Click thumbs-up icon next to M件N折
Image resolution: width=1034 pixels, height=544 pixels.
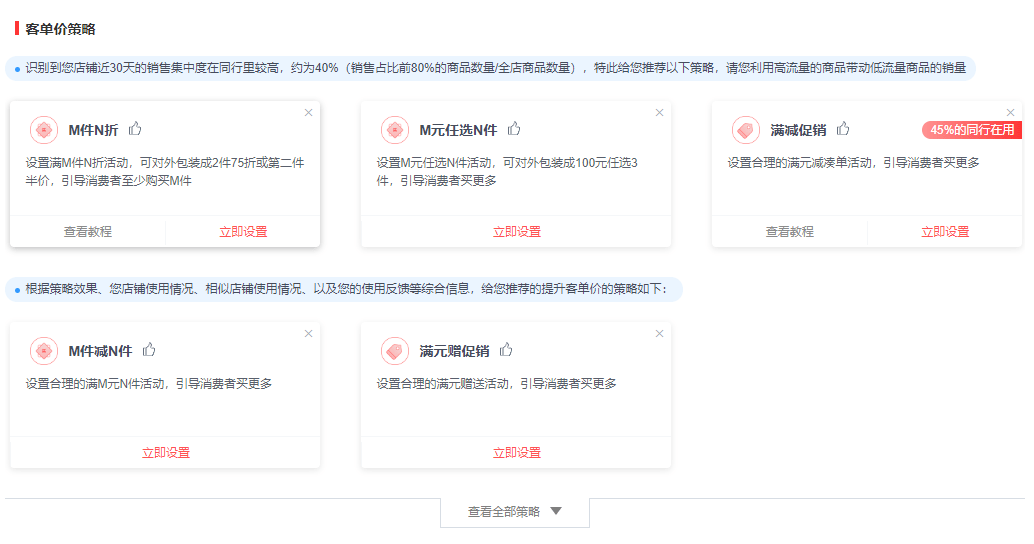[135, 129]
